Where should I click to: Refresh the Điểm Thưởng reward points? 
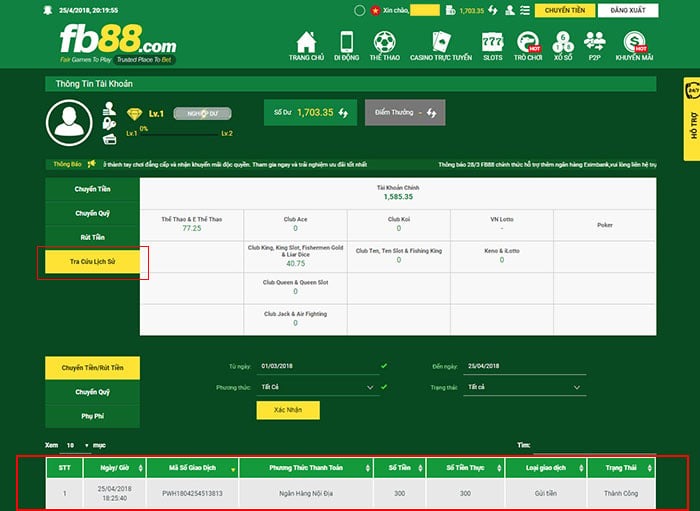[431, 112]
